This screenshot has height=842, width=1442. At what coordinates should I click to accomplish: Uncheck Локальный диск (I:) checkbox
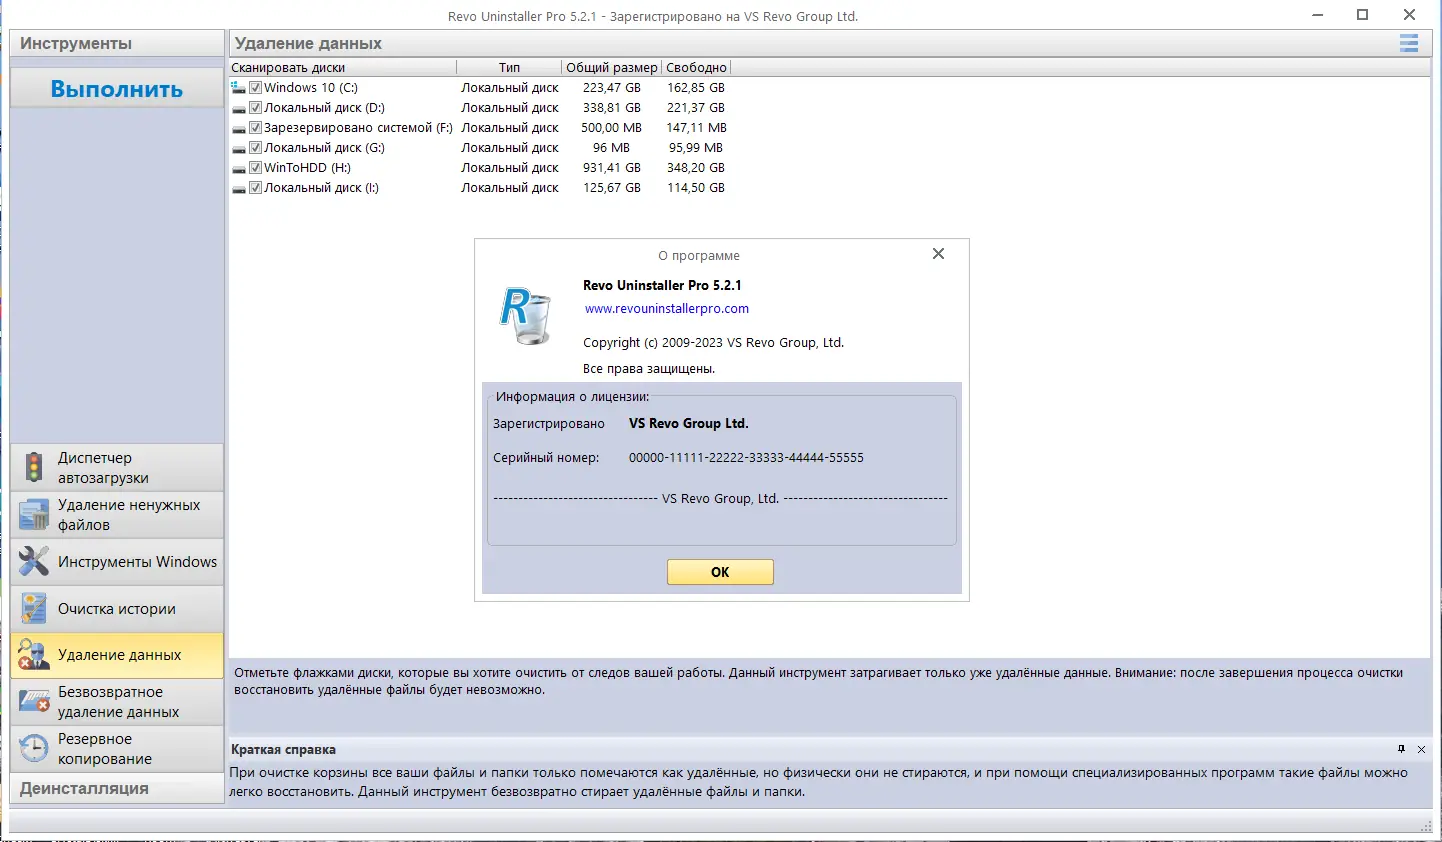(x=255, y=188)
